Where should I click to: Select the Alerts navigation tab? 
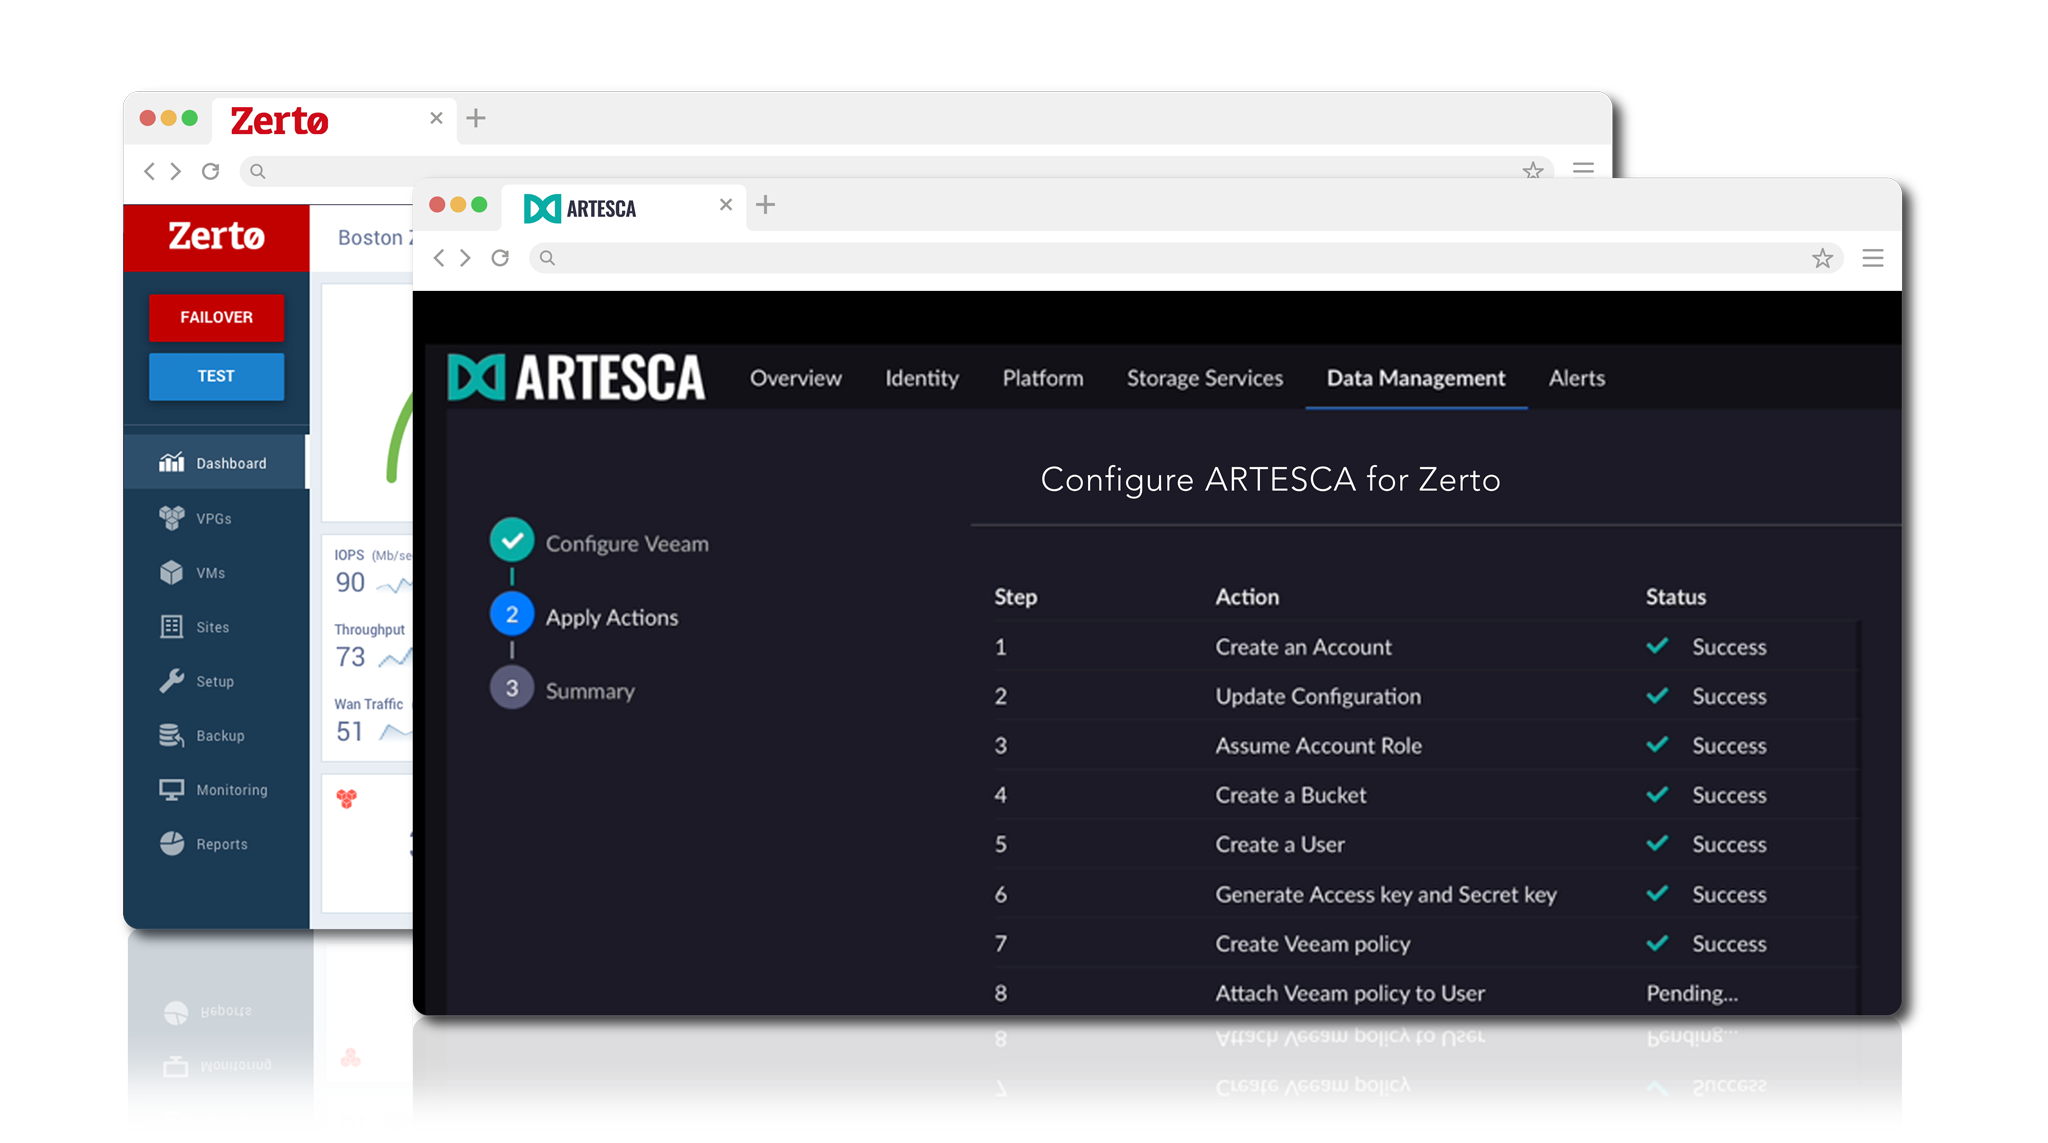[1576, 378]
